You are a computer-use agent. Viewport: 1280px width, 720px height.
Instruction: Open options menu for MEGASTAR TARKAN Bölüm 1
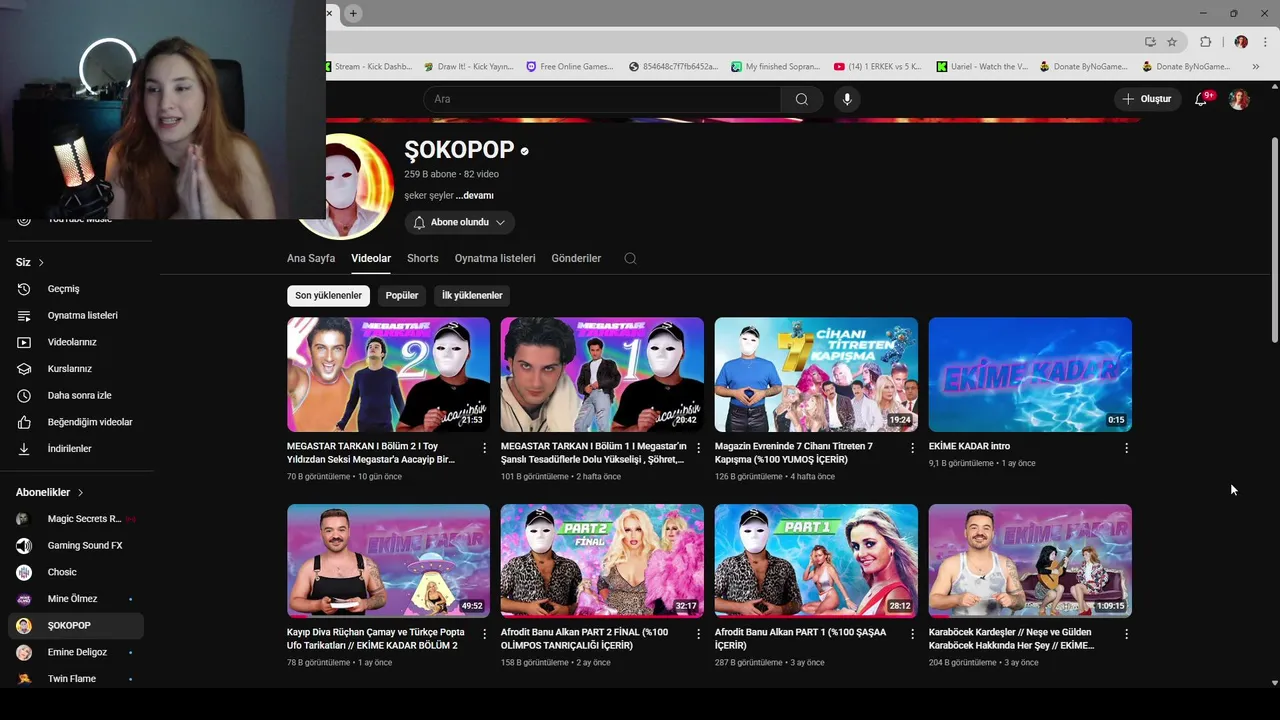(699, 448)
